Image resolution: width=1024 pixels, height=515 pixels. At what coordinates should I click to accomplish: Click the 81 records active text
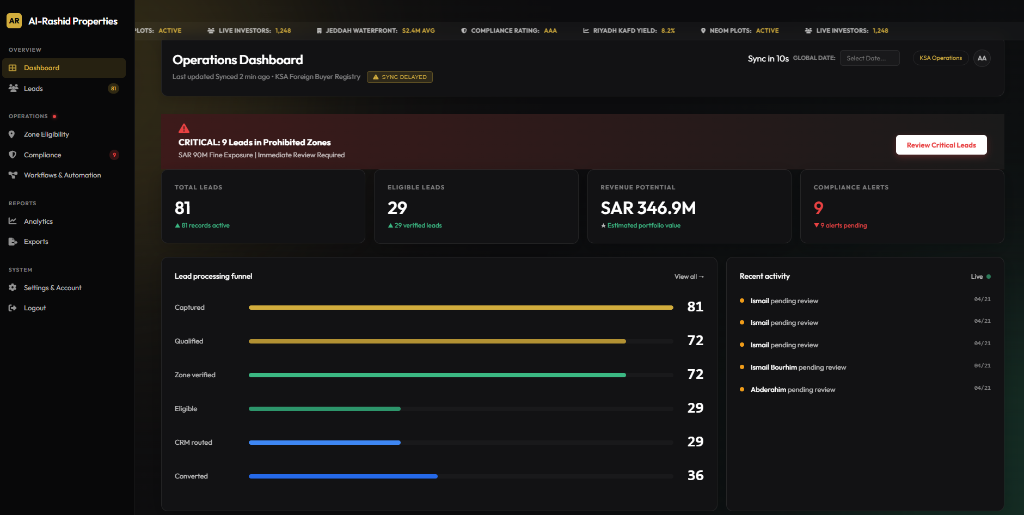click(x=202, y=225)
